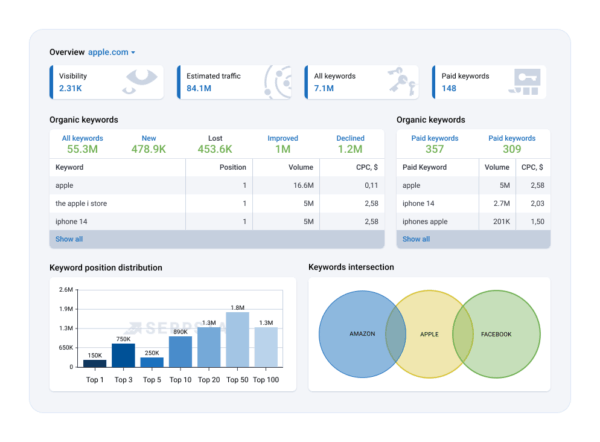Click the Paid keywords key-card icon

pos(525,82)
